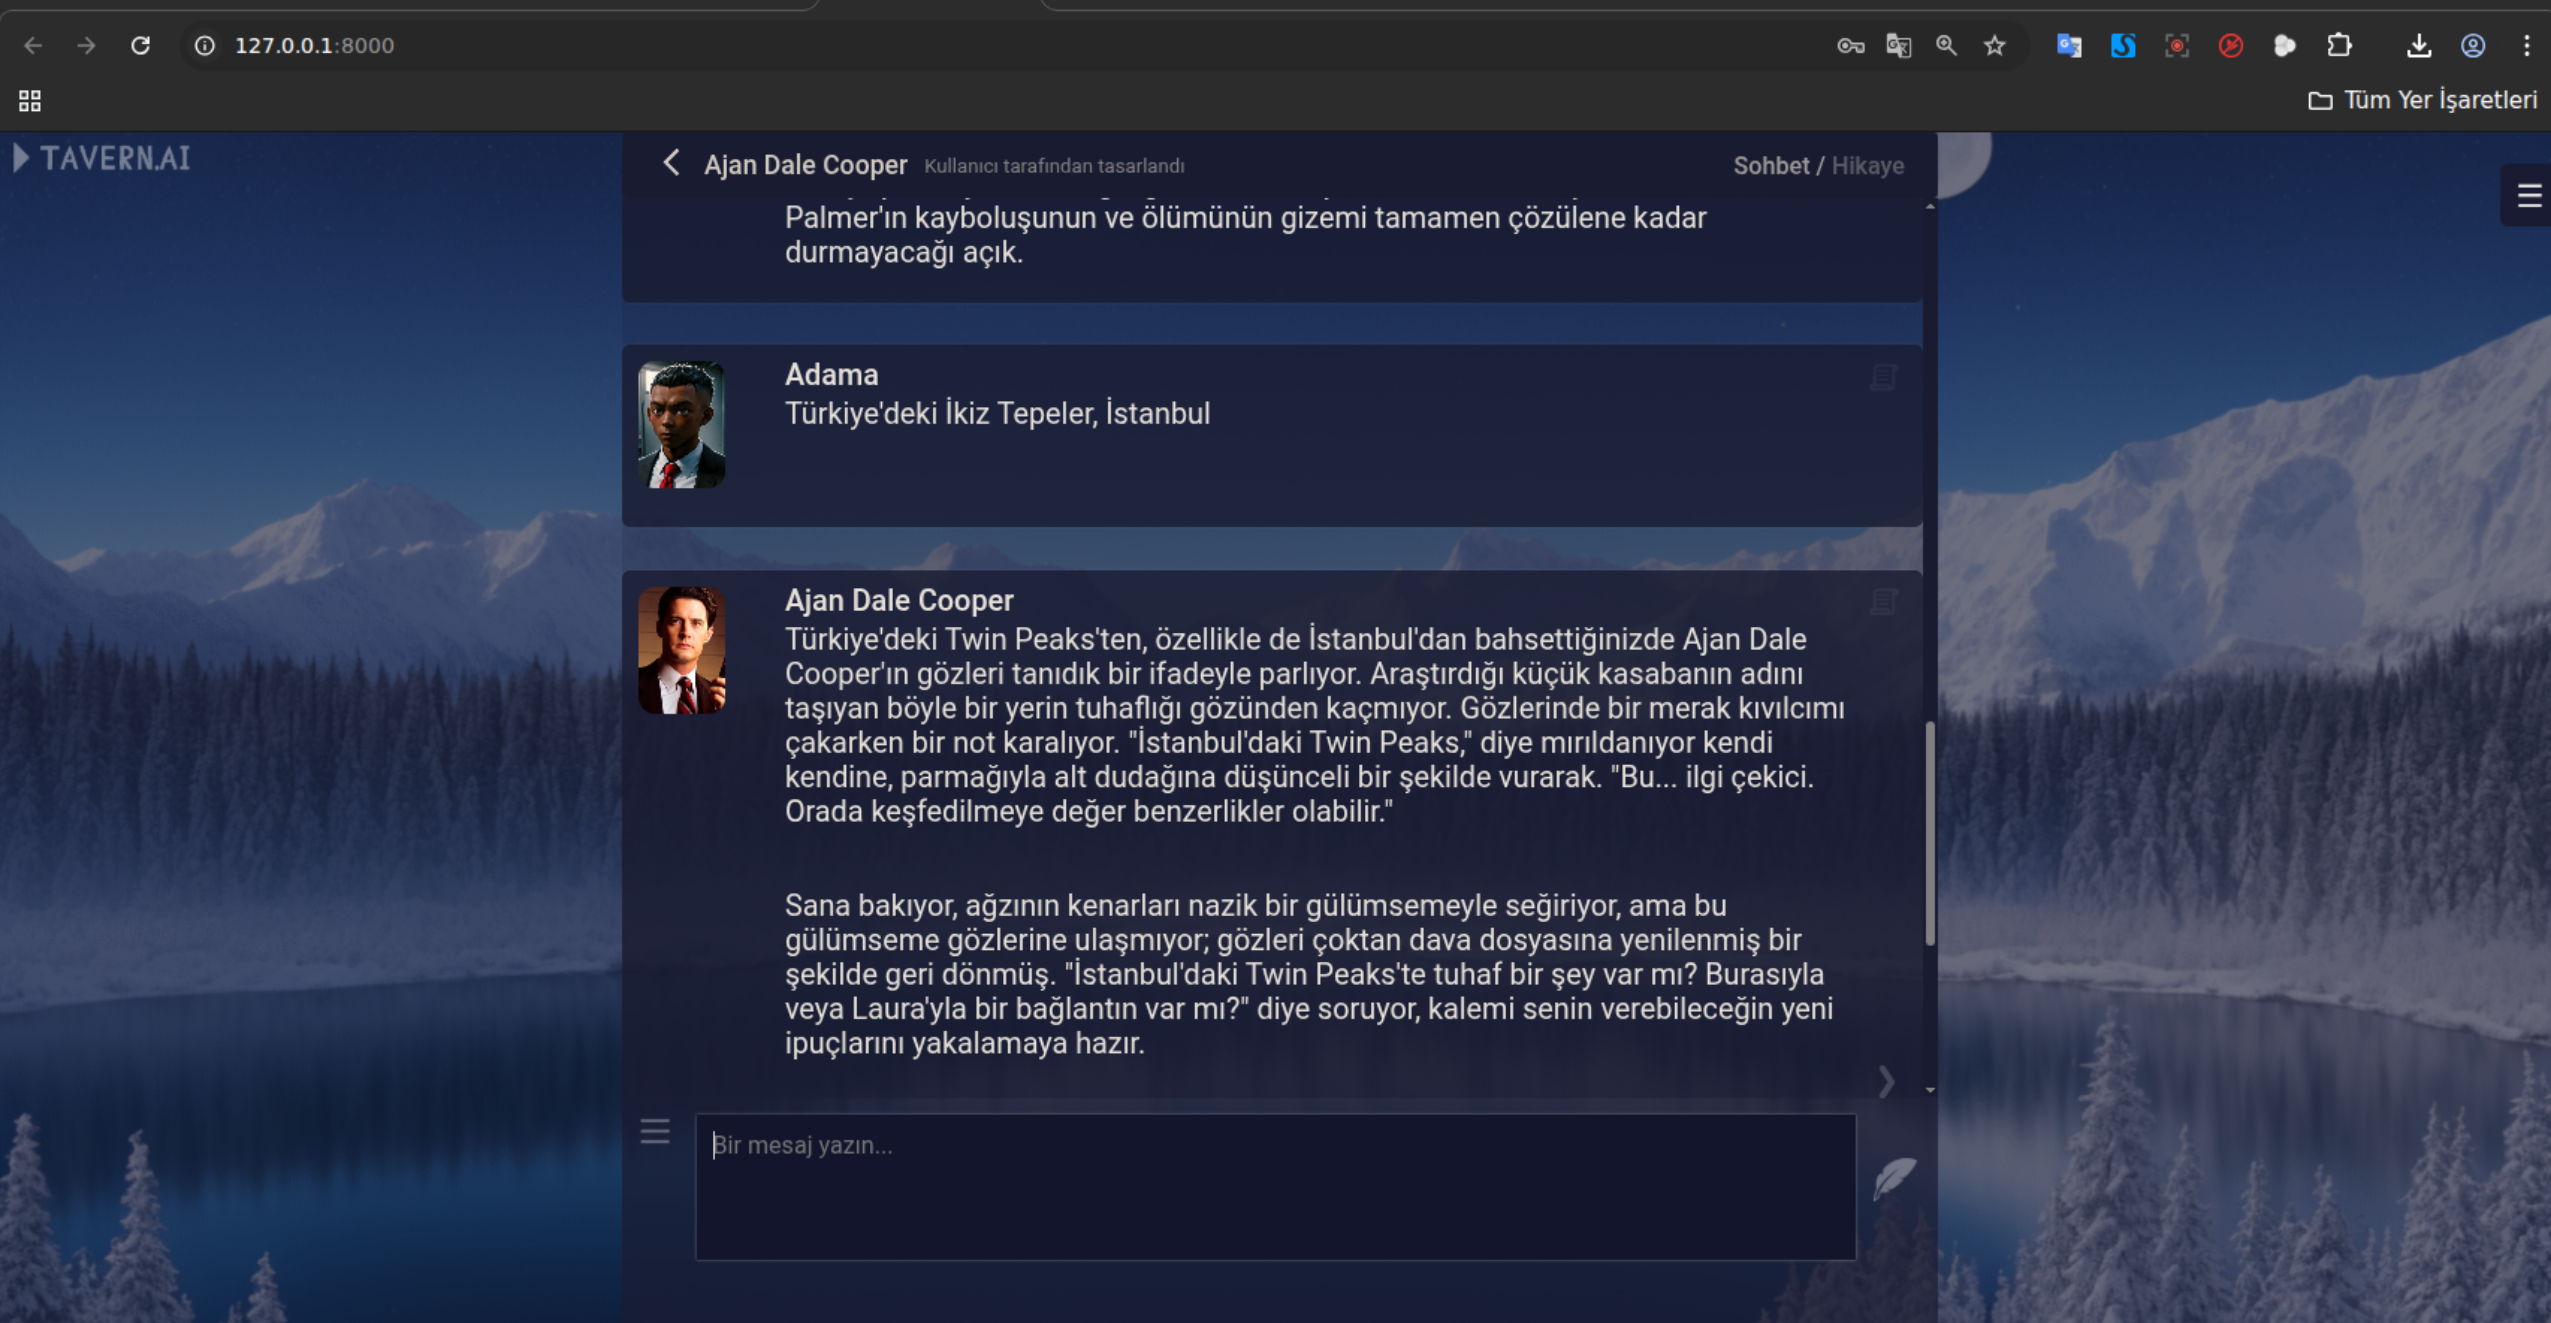Image resolution: width=2551 pixels, height=1323 pixels.
Task: Send message with the feather quill icon
Action: click(1894, 1177)
